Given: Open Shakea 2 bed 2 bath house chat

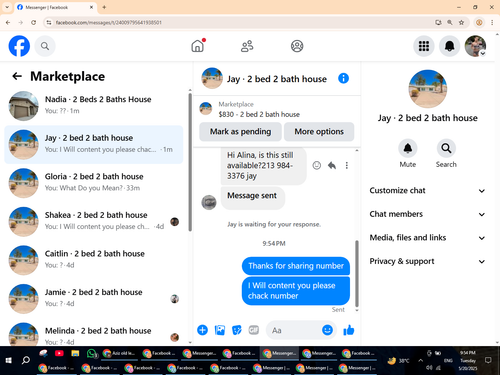Looking at the screenshot, I should pyautogui.click(x=94, y=222).
